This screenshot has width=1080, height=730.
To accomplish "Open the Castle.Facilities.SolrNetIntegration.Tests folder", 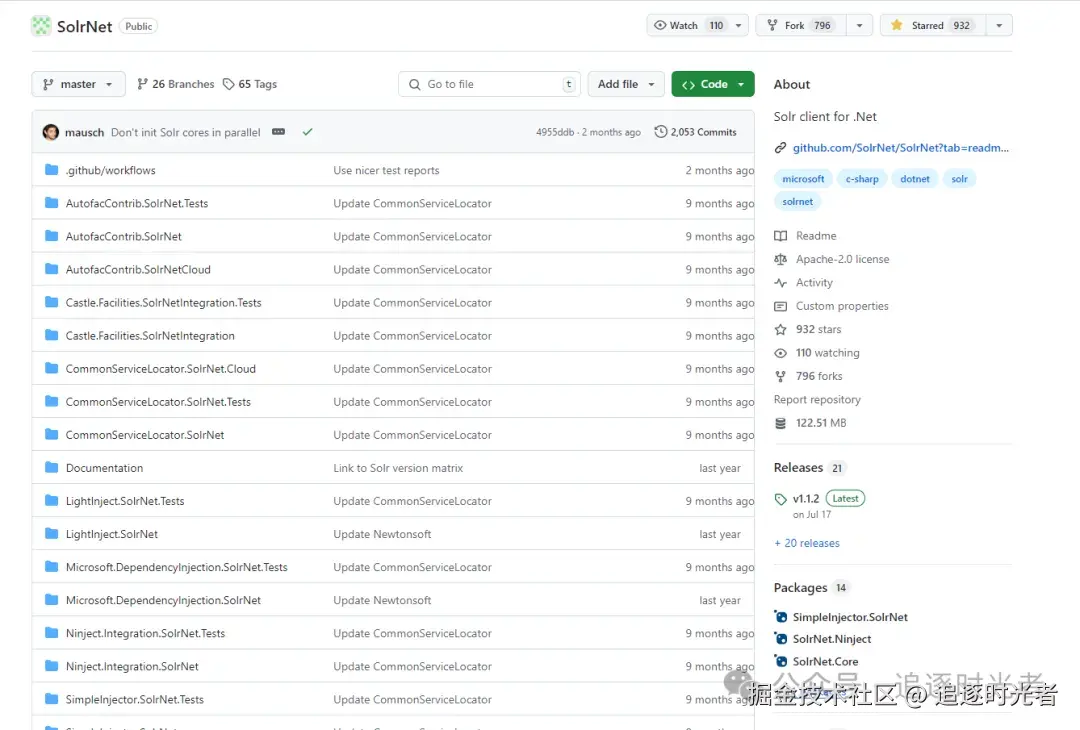I will (x=163, y=302).
